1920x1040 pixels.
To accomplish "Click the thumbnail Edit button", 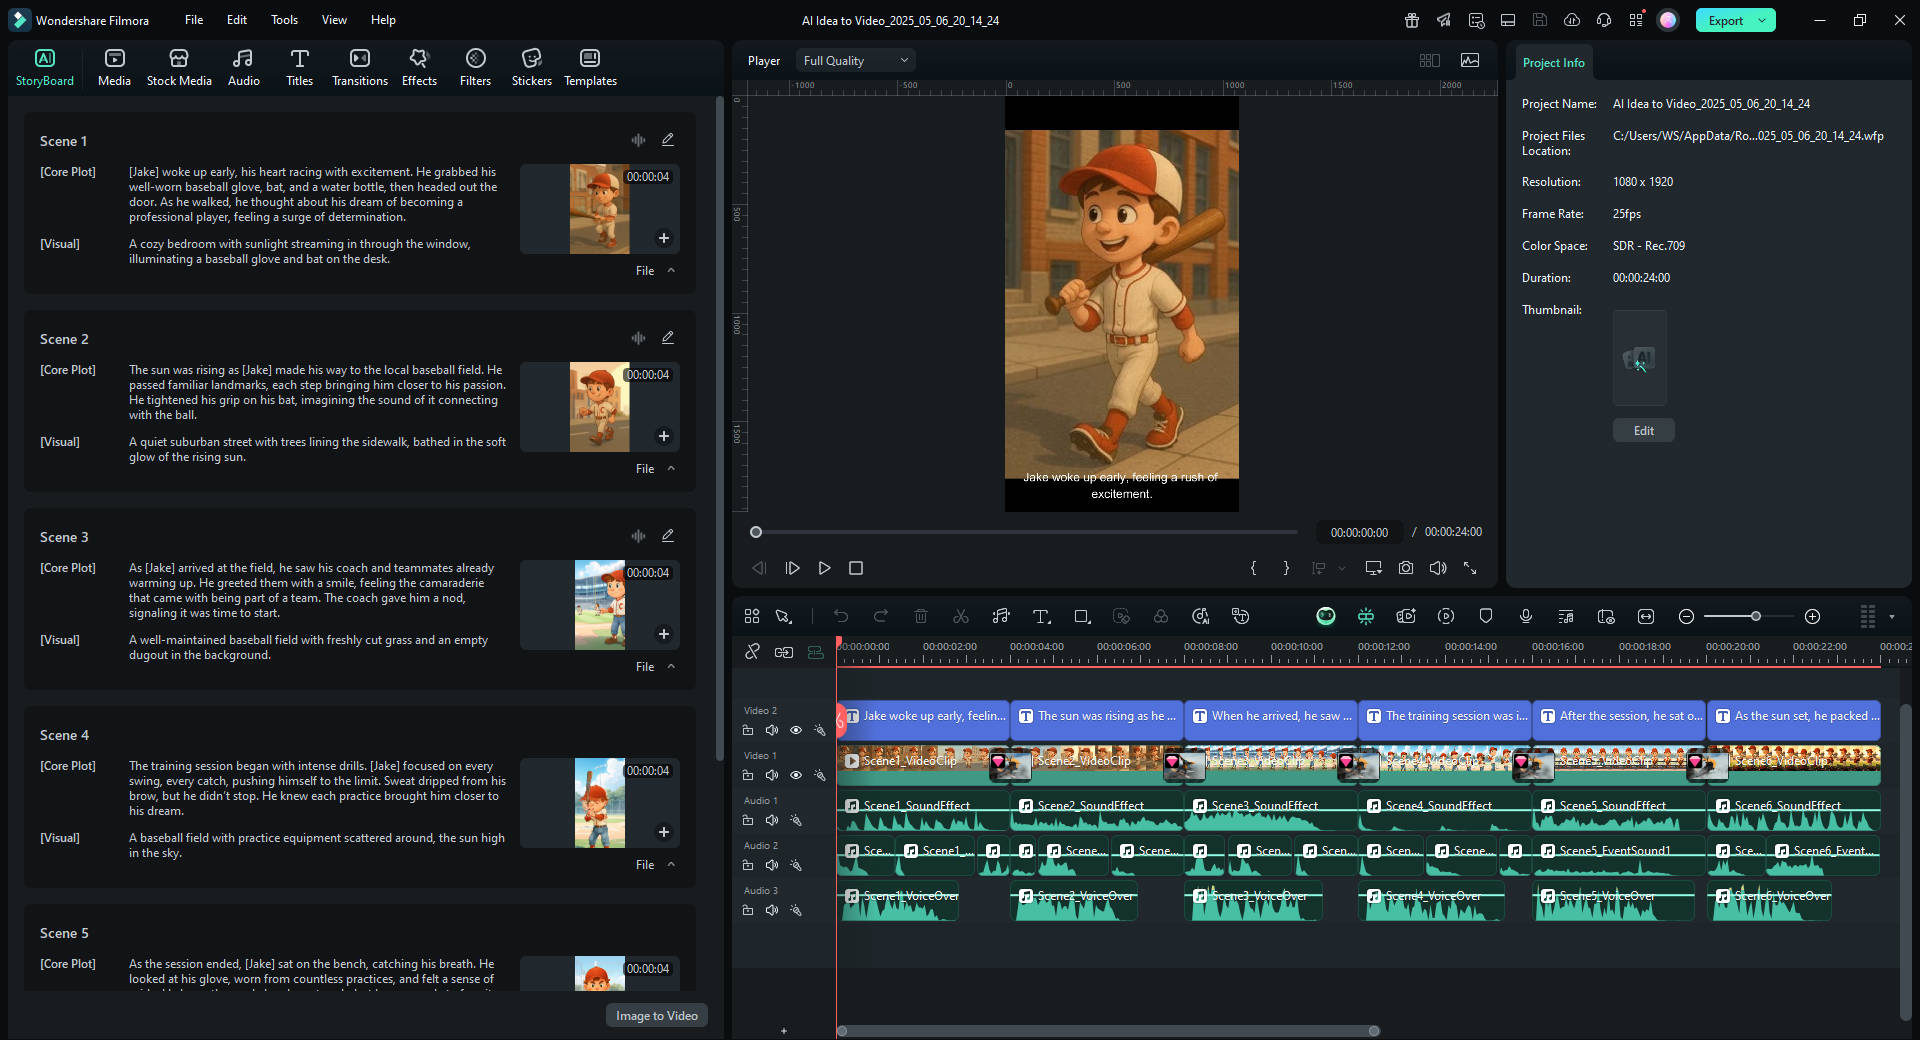I will pyautogui.click(x=1643, y=431).
